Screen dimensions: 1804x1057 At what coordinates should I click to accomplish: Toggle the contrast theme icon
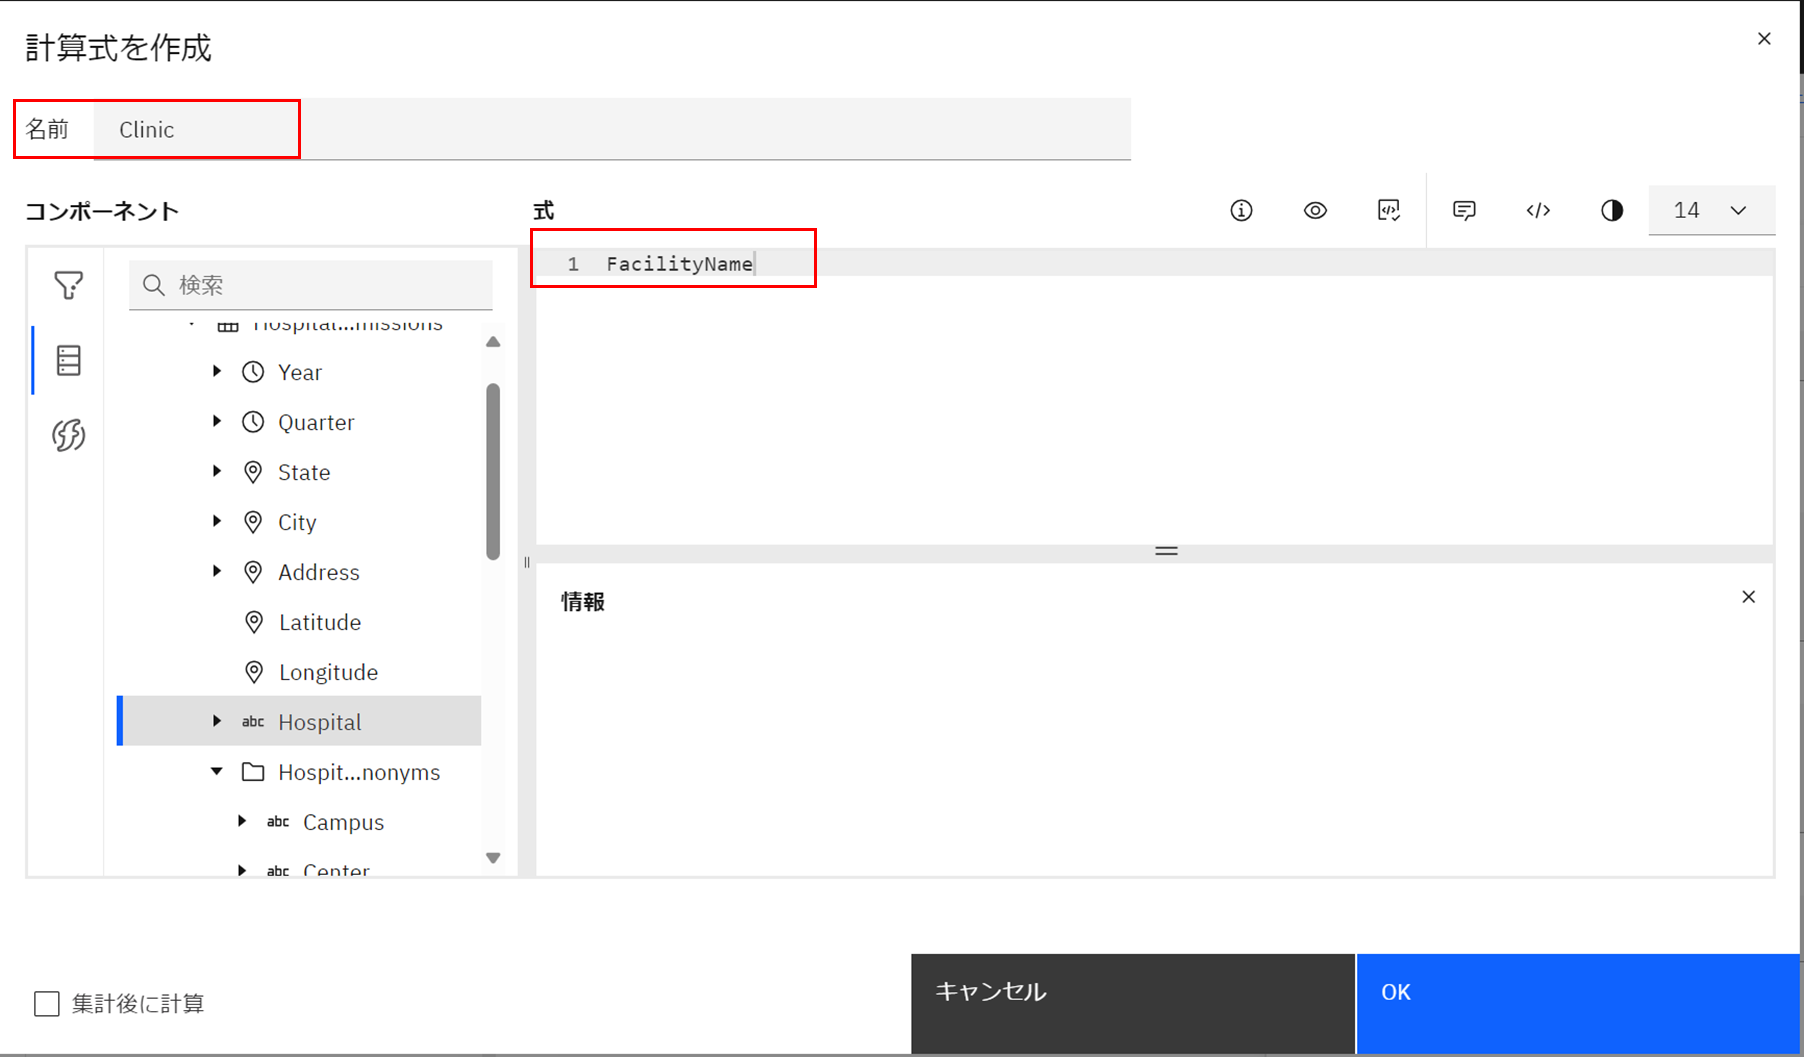point(1612,210)
